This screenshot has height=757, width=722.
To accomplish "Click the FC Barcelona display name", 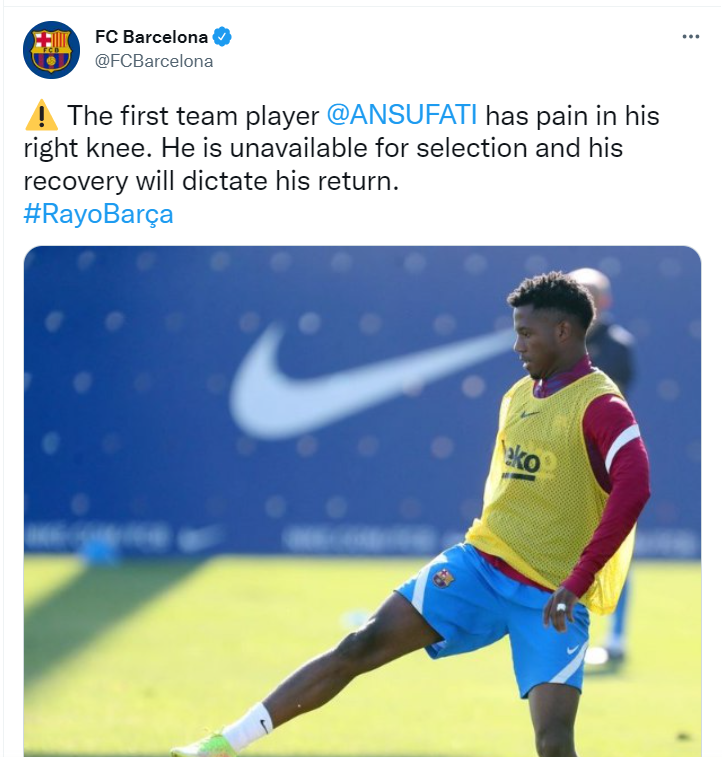I will [x=151, y=38].
